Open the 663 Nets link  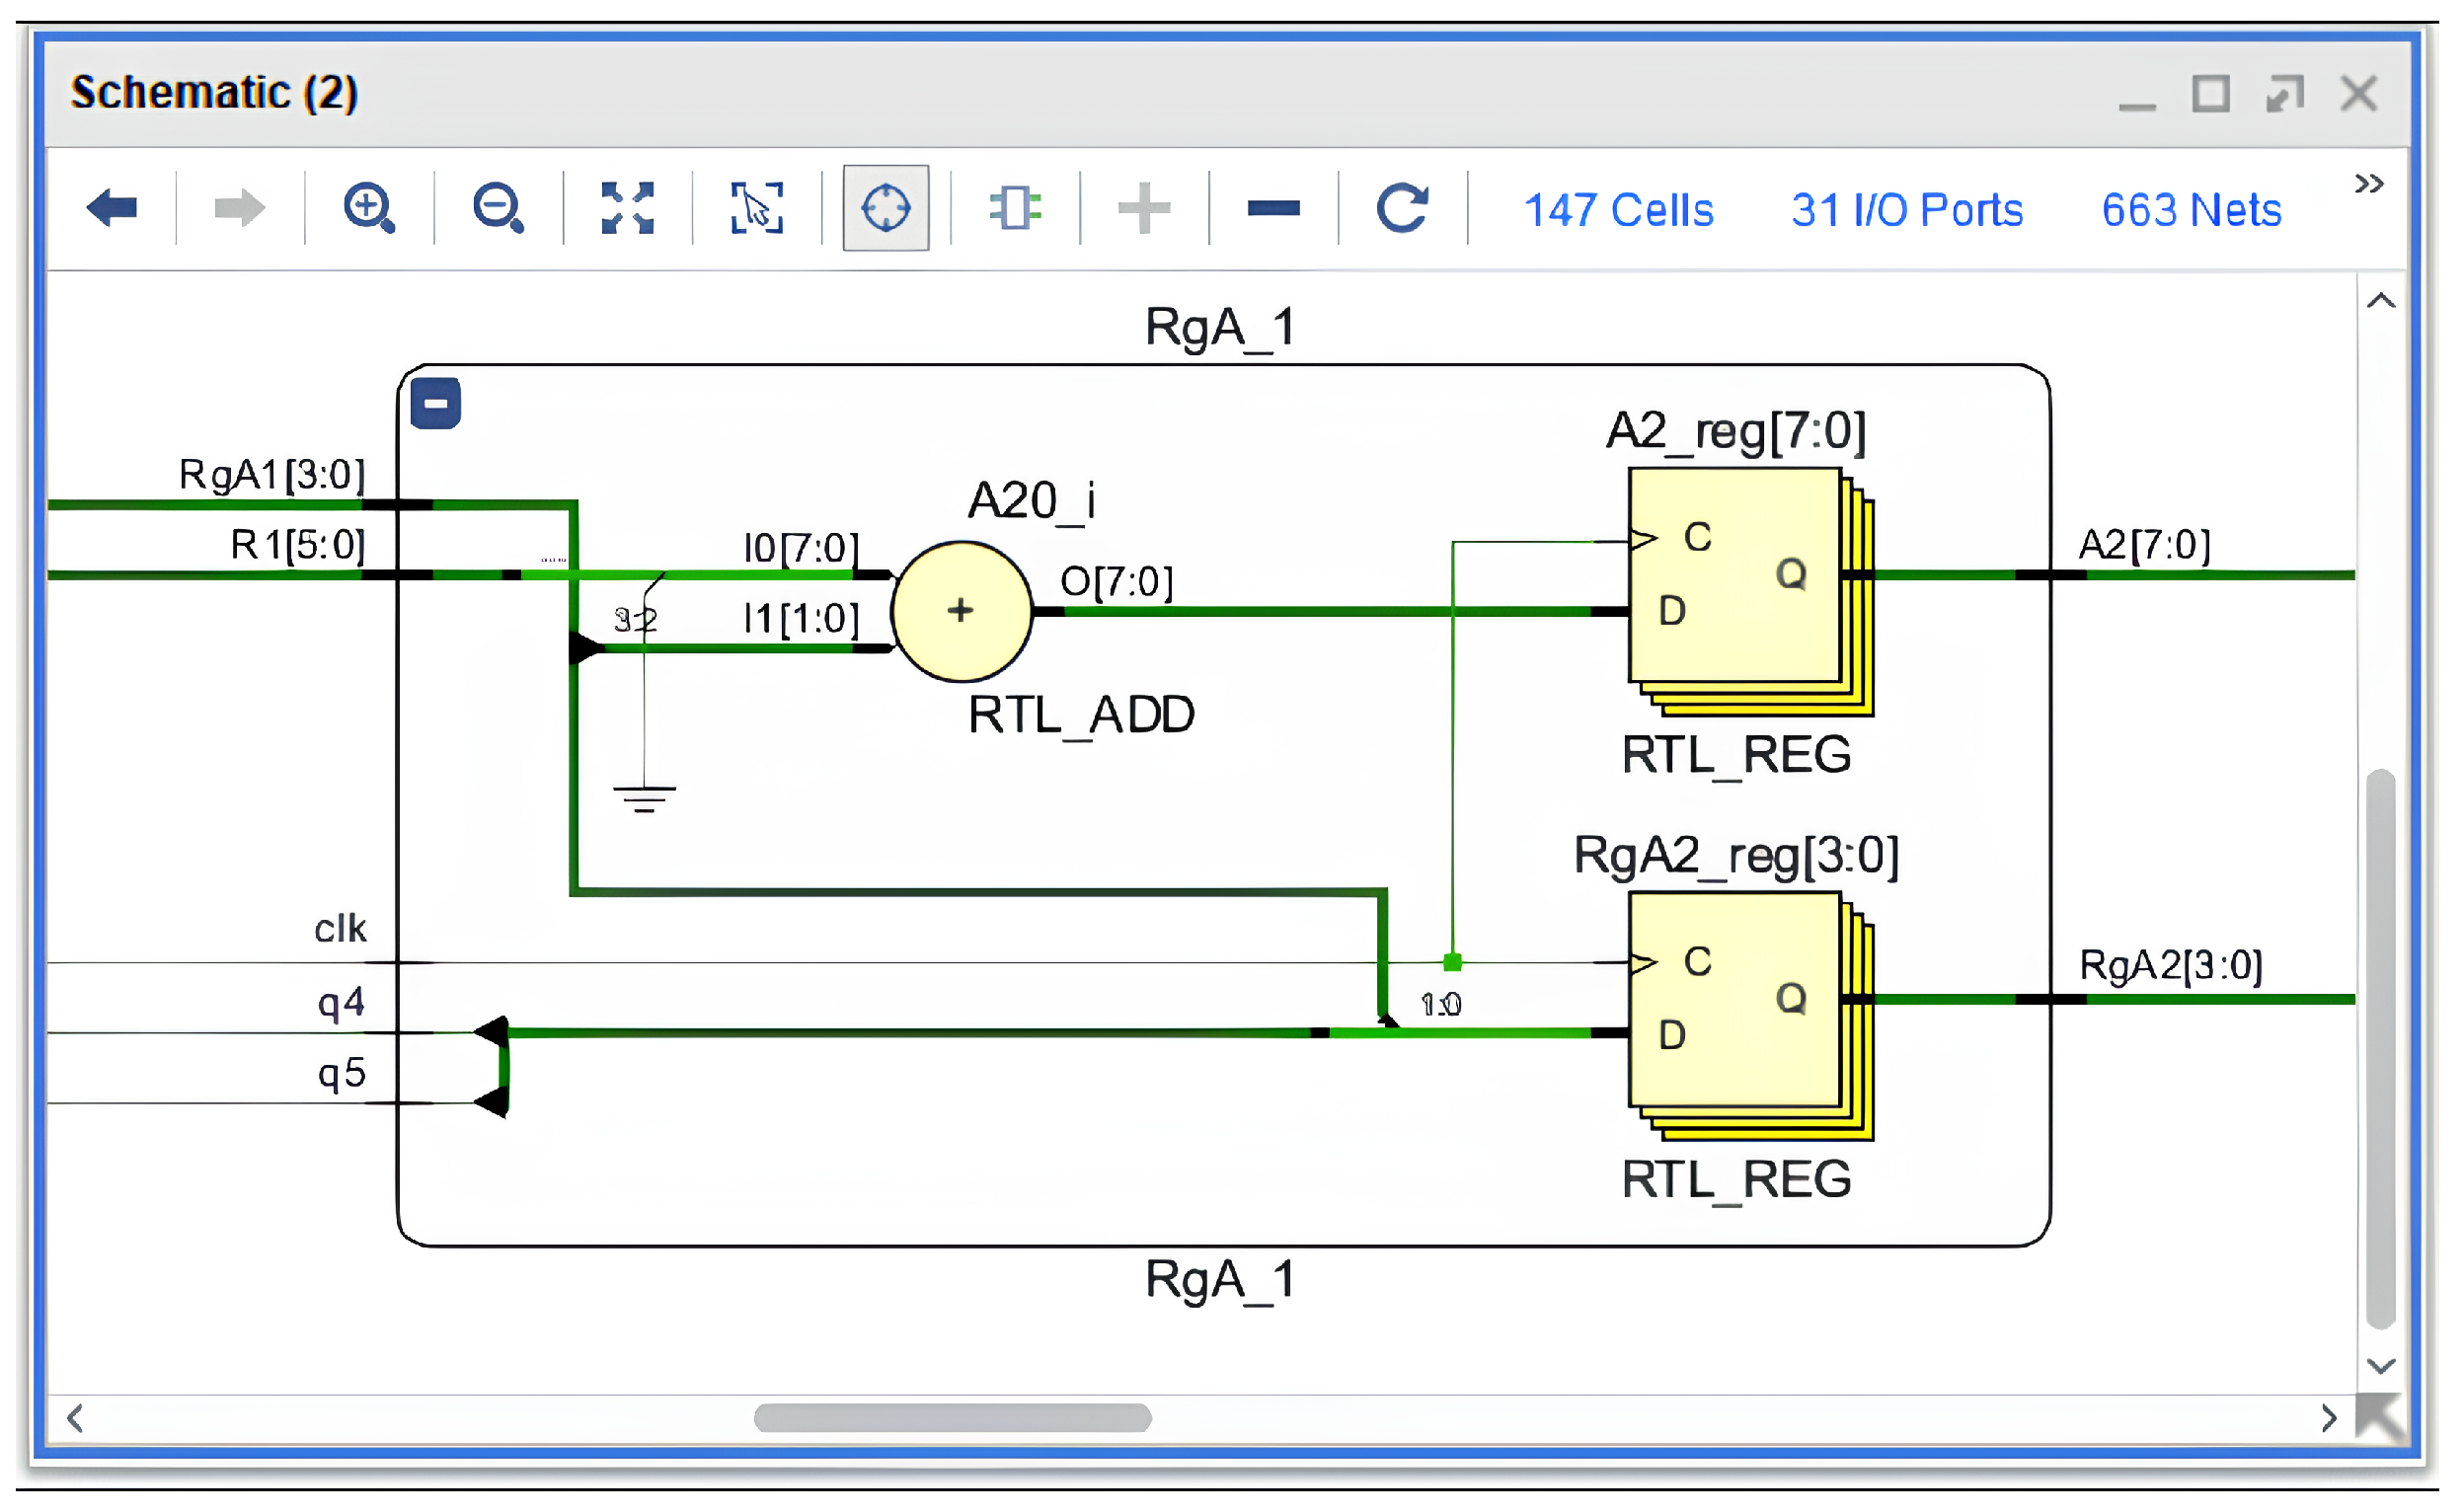click(x=2190, y=210)
